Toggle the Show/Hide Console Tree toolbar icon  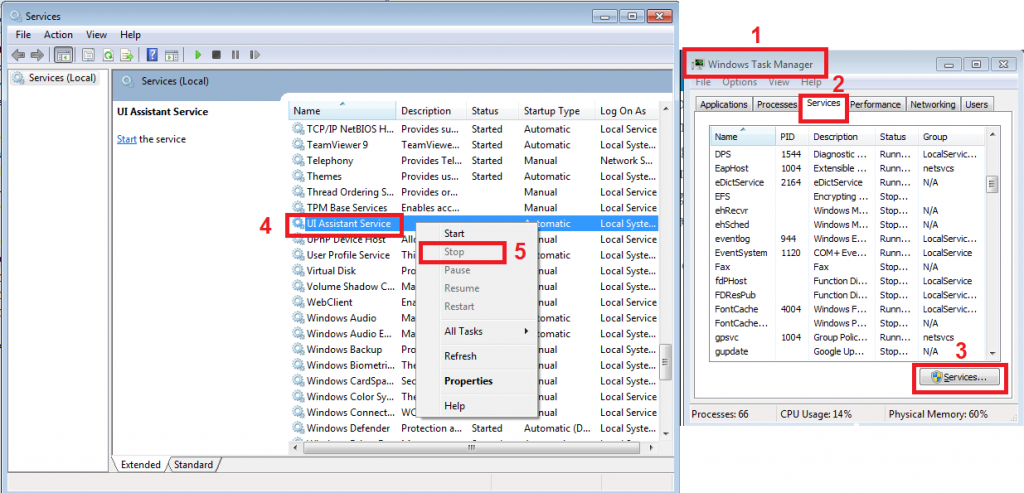point(63,55)
